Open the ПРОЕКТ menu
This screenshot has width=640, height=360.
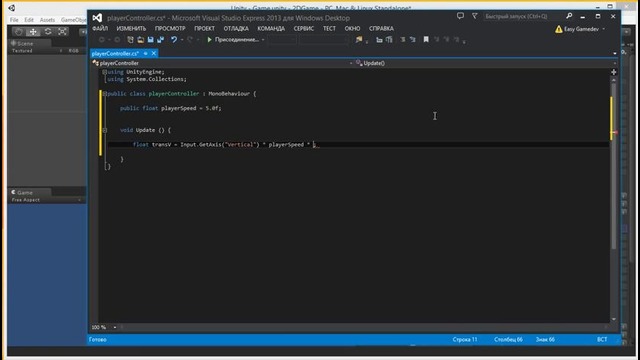tap(204, 29)
